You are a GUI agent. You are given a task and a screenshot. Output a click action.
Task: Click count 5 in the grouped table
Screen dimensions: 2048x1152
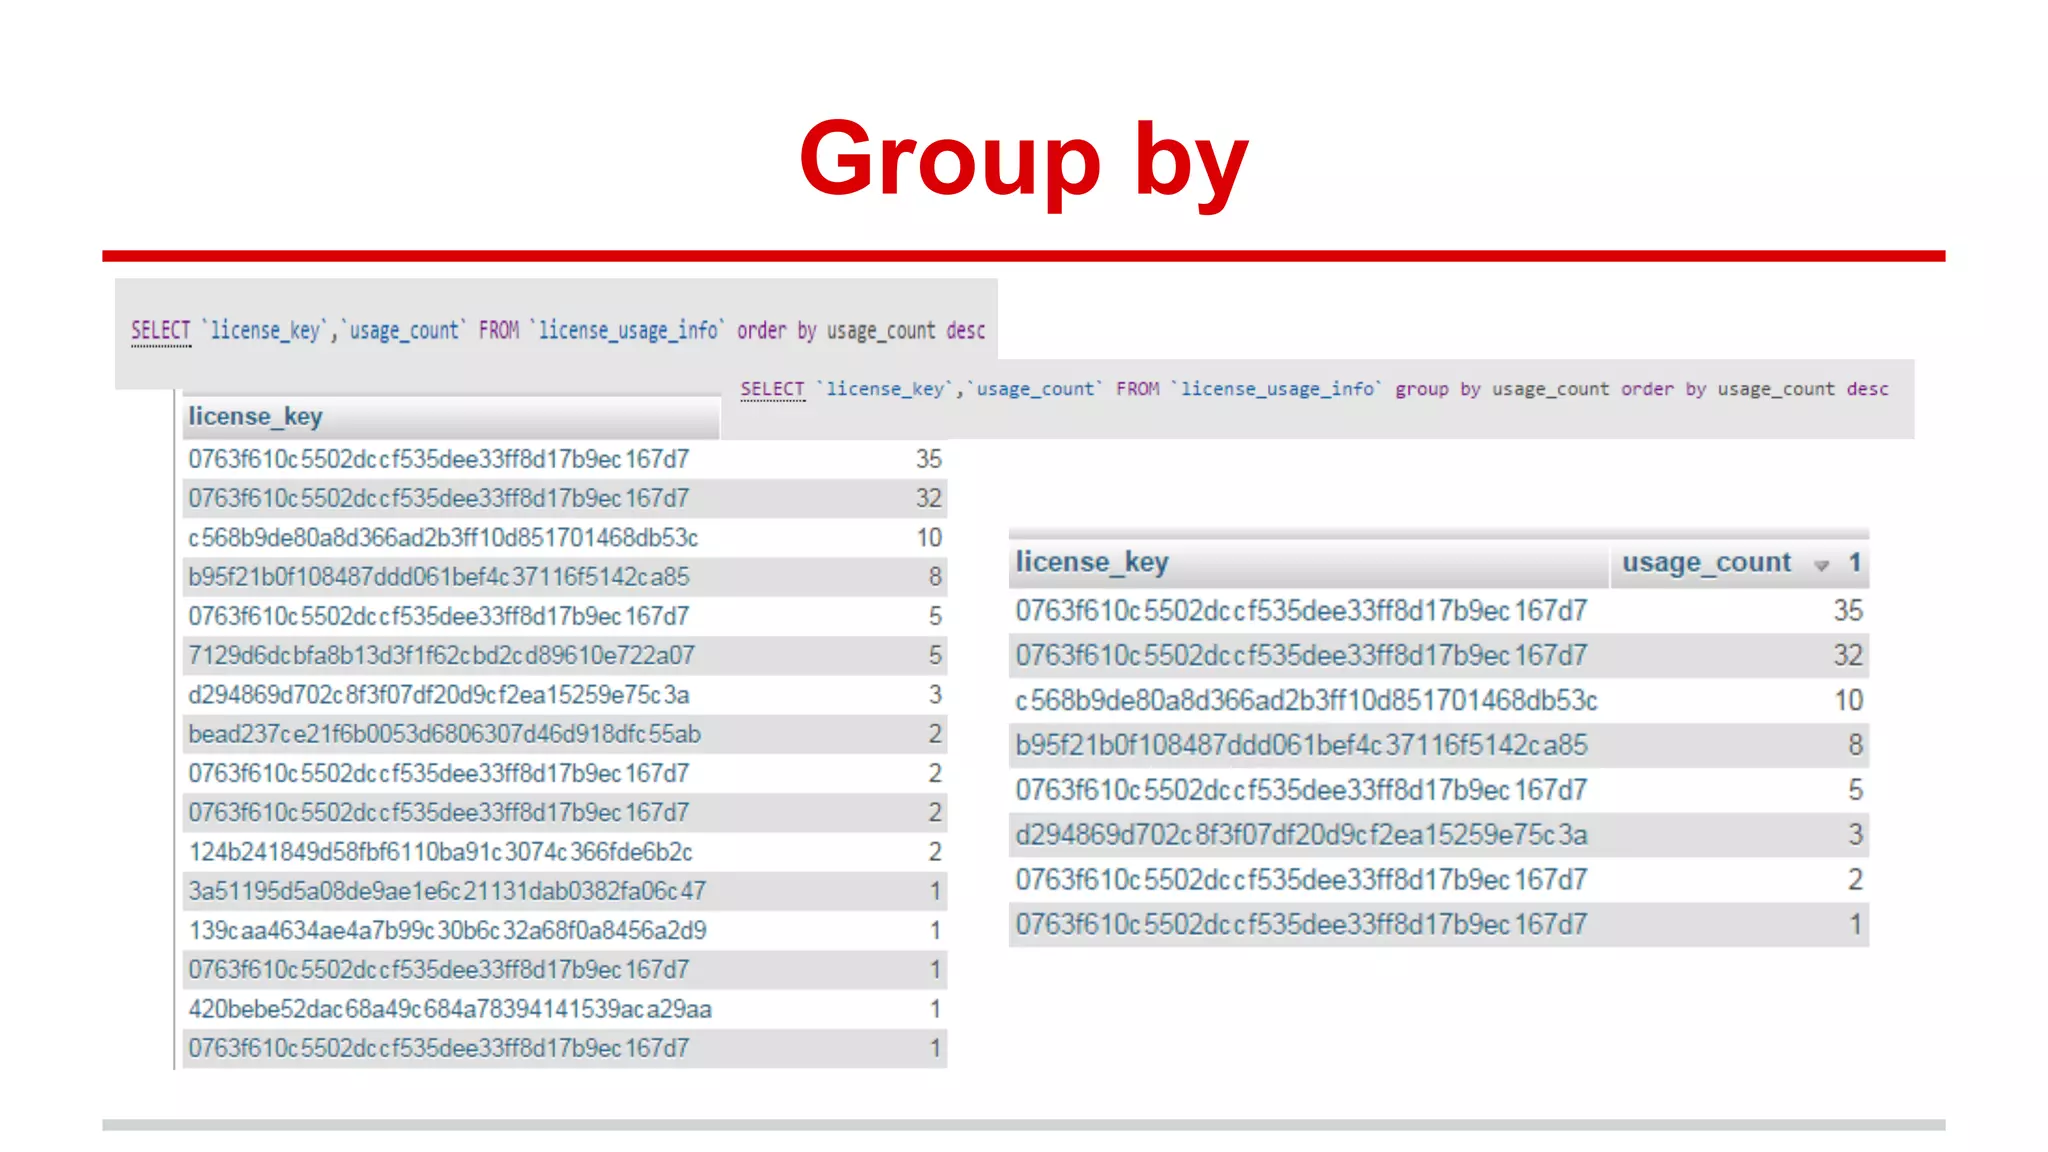click(1855, 791)
